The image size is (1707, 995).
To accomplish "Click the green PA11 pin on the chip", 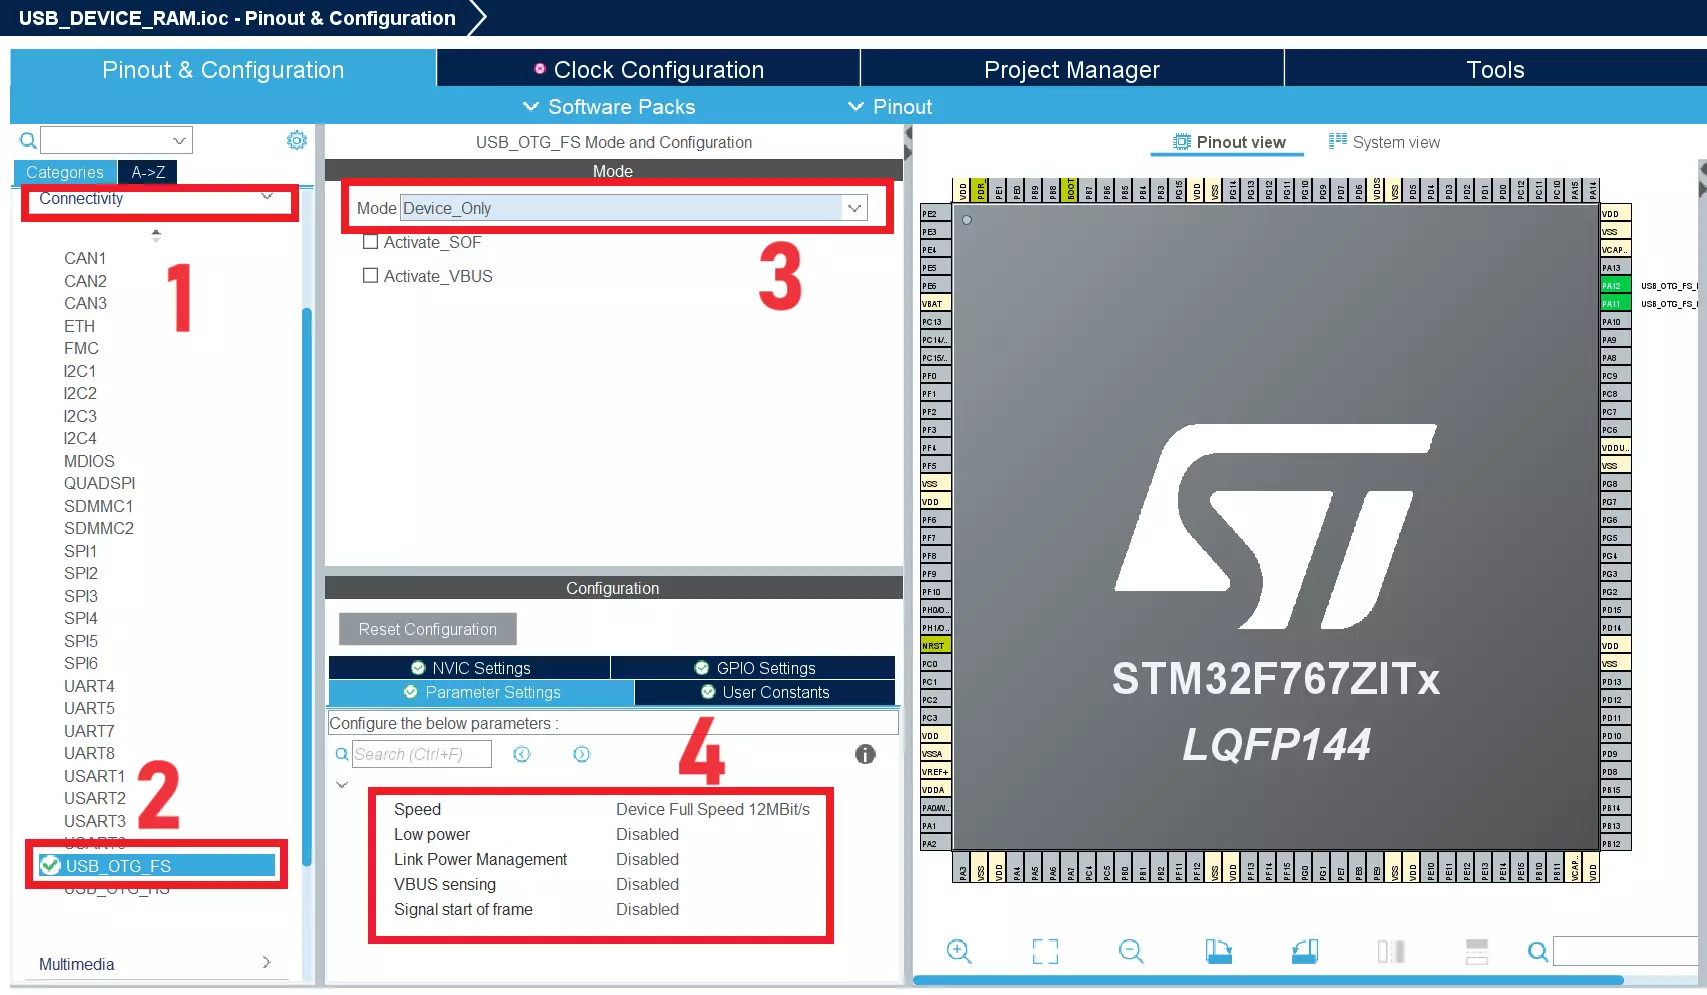I will (1615, 303).
